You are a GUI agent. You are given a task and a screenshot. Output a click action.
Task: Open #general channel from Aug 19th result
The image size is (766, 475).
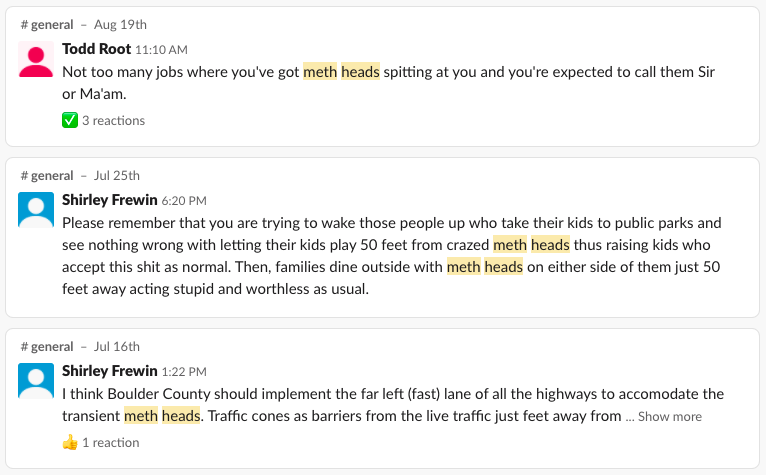pos(47,24)
